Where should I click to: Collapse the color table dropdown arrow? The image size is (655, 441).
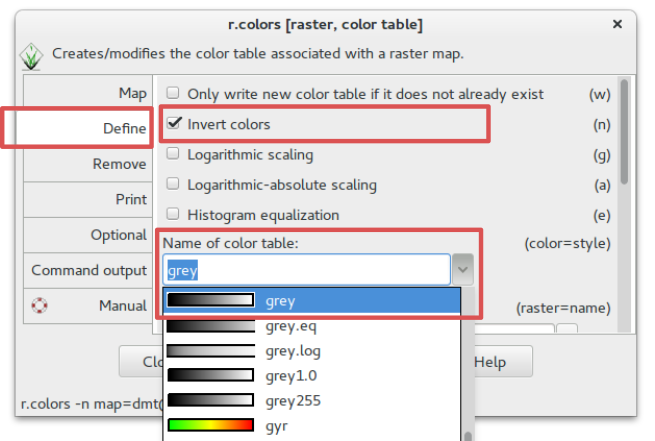click(x=463, y=270)
